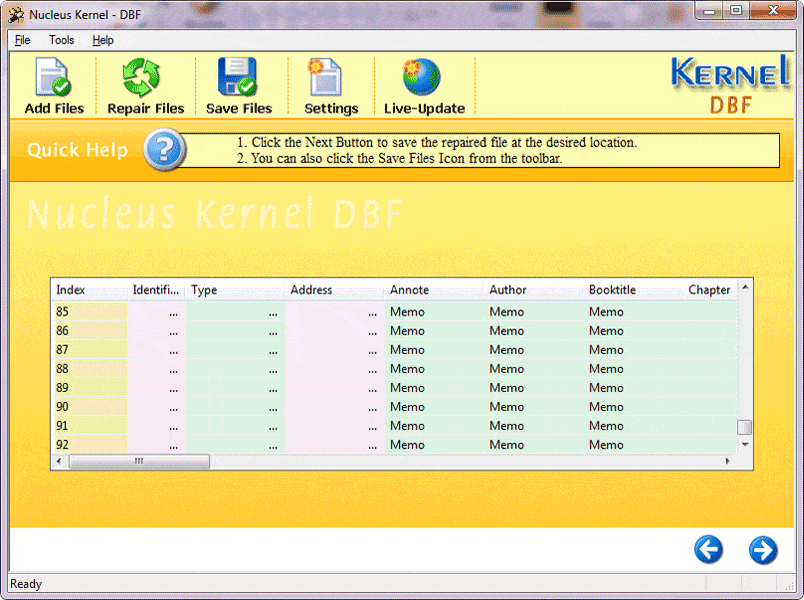Click the Author column header

pos(507,290)
